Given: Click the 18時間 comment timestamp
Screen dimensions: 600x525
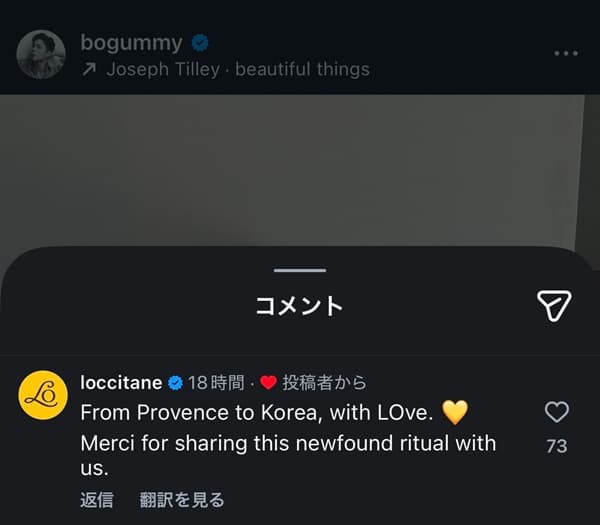Looking at the screenshot, I should tap(216, 383).
